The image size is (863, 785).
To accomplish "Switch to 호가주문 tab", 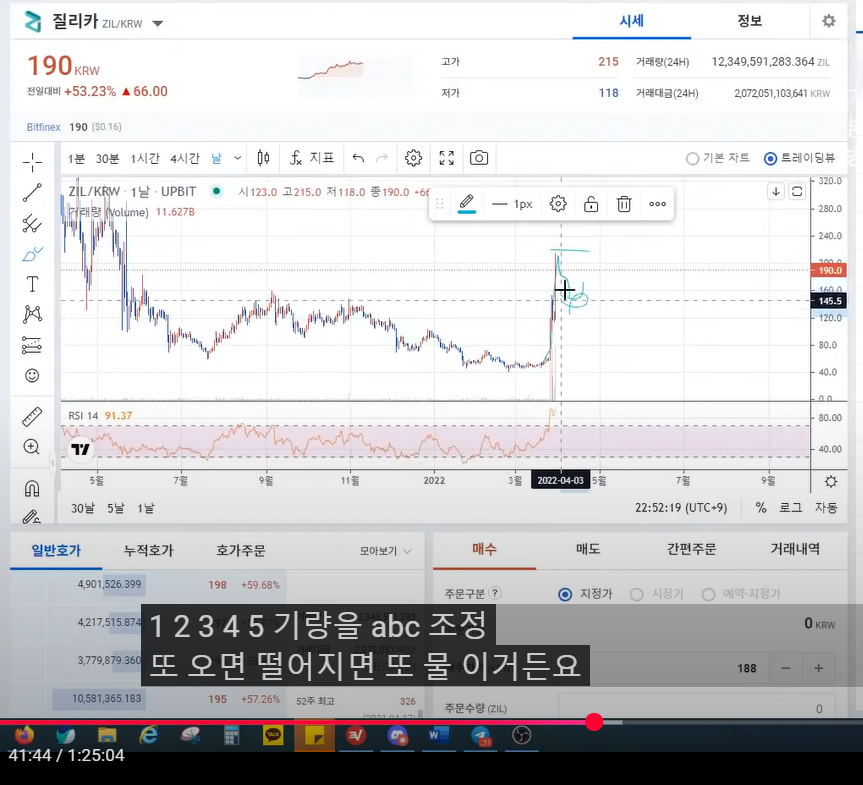I will [x=241, y=550].
